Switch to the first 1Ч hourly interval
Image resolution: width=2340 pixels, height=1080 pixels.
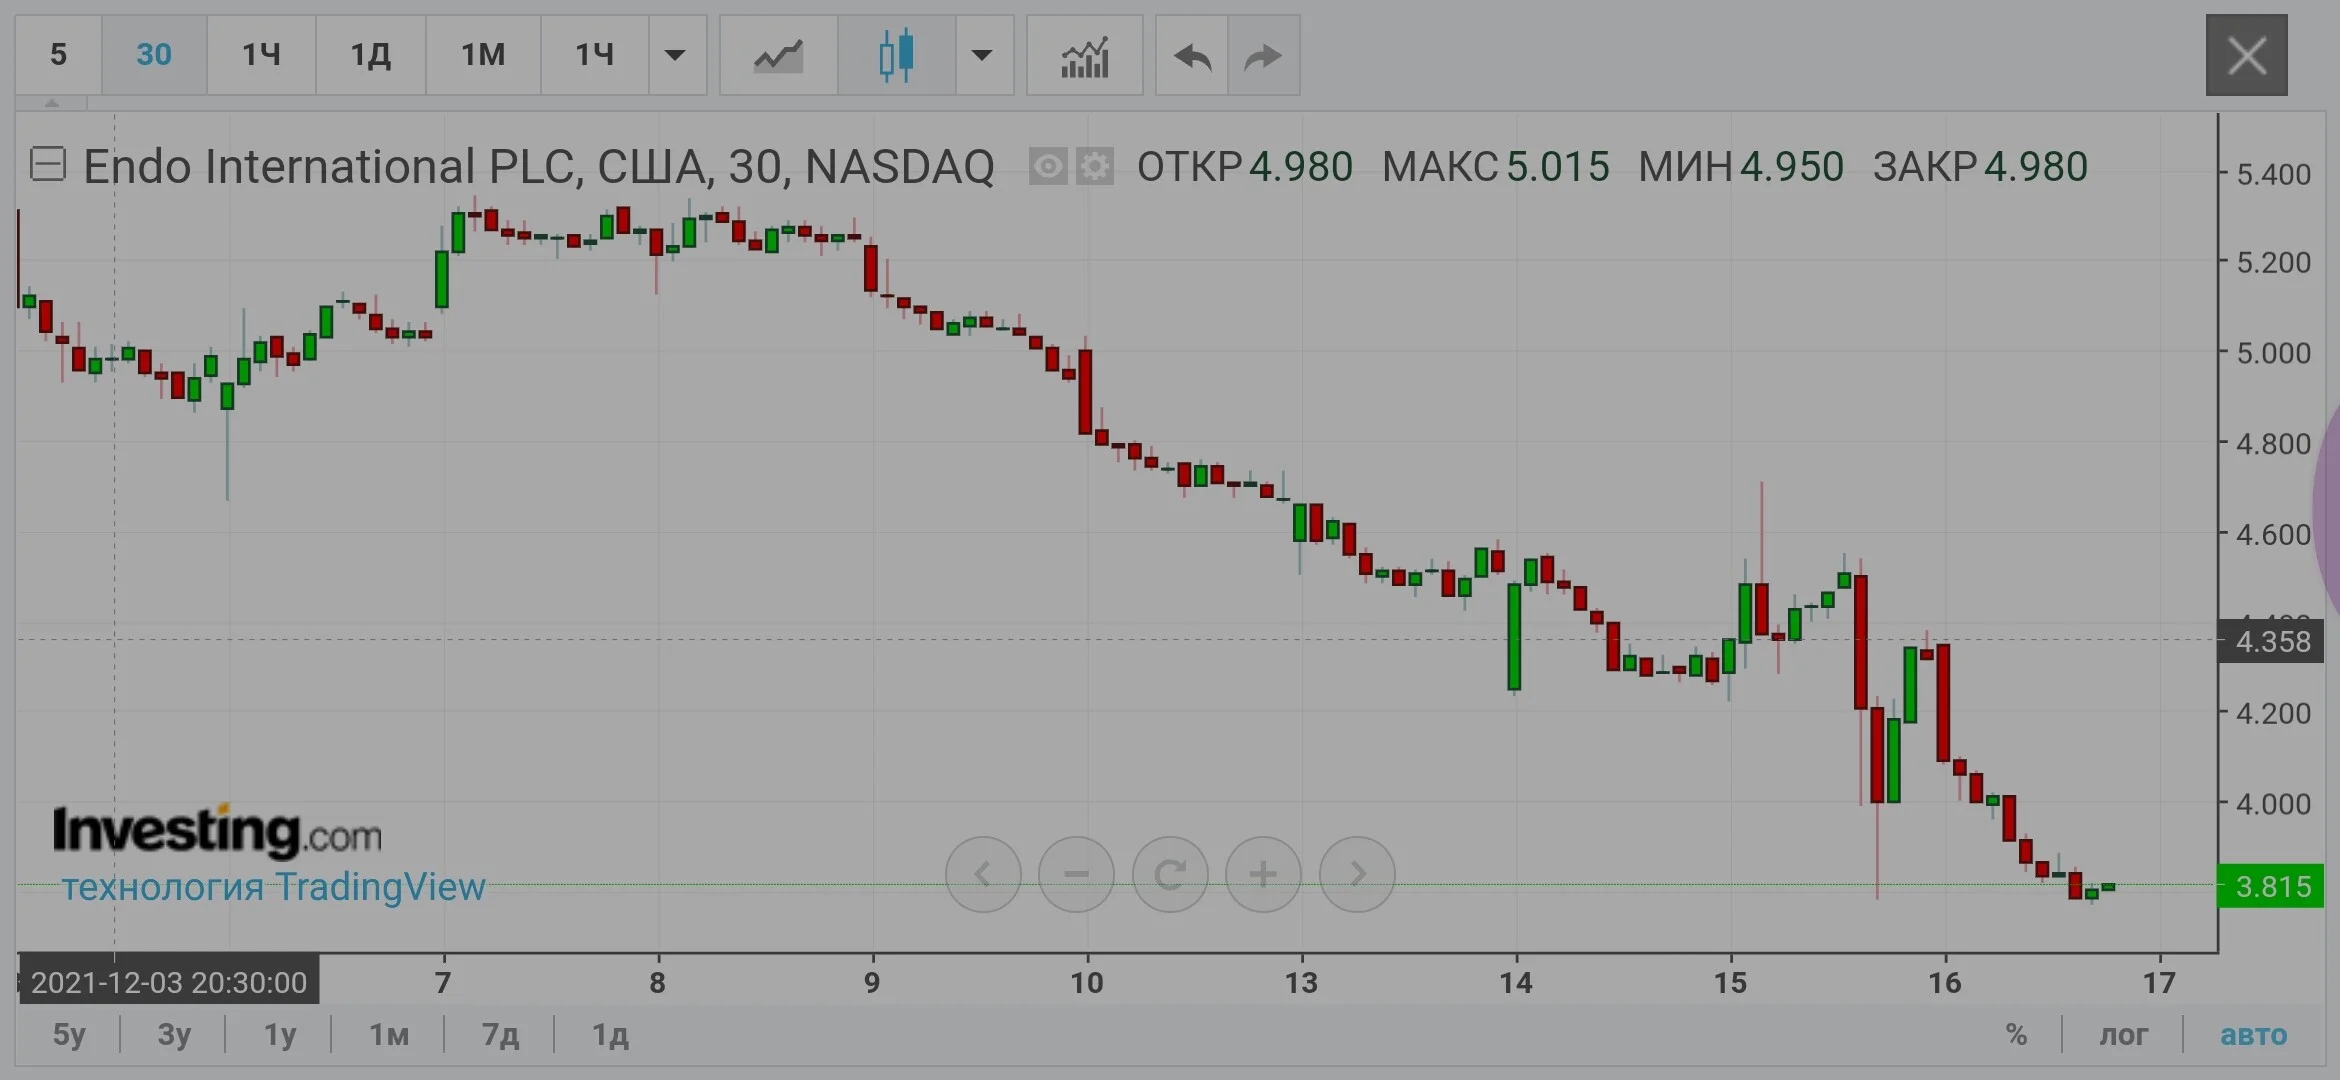[x=261, y=55]
